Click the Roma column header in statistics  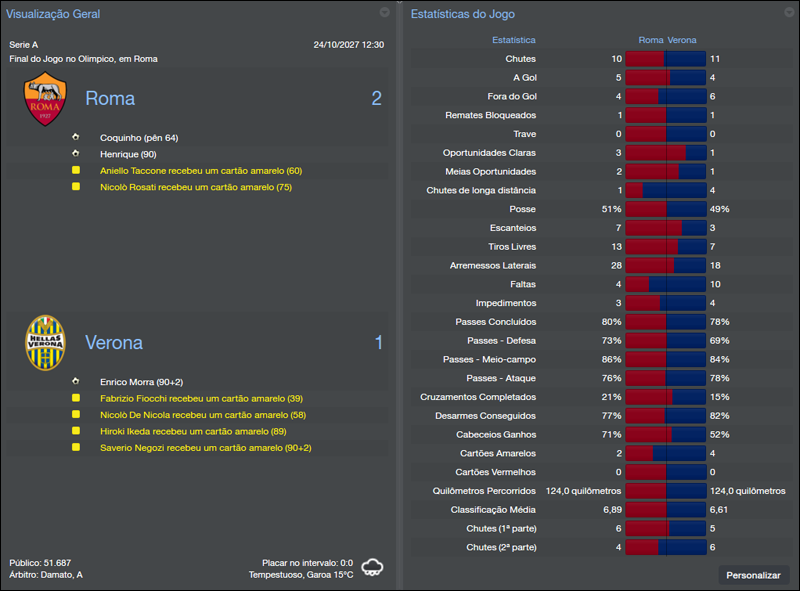pyautogui.click(x=651, y=40)
